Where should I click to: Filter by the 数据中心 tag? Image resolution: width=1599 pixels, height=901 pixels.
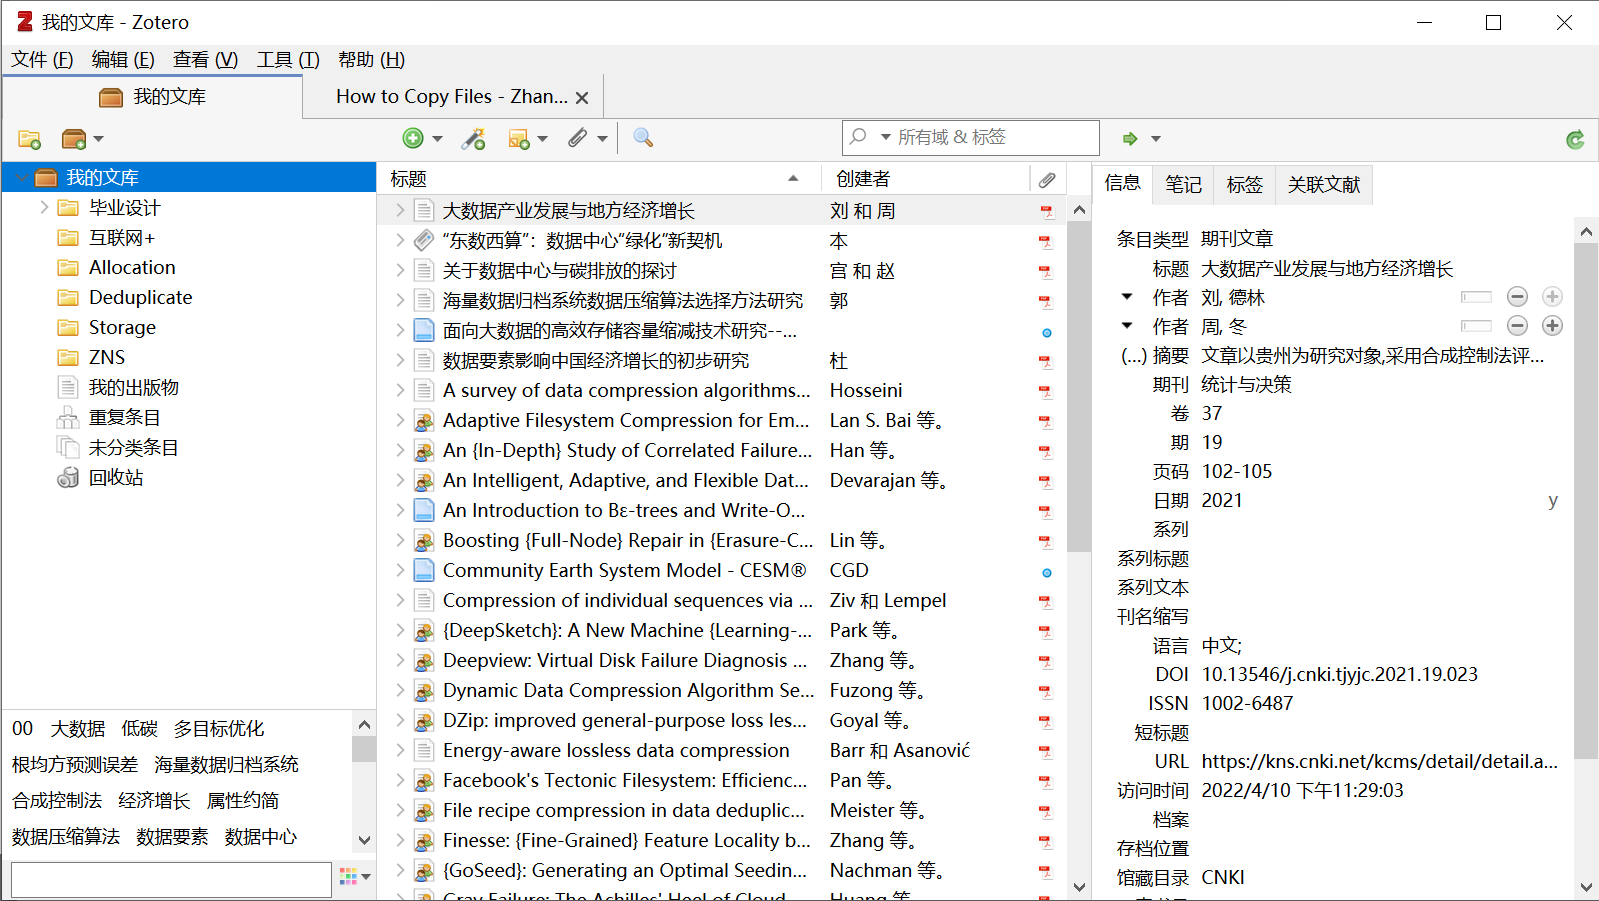(261, 837)
